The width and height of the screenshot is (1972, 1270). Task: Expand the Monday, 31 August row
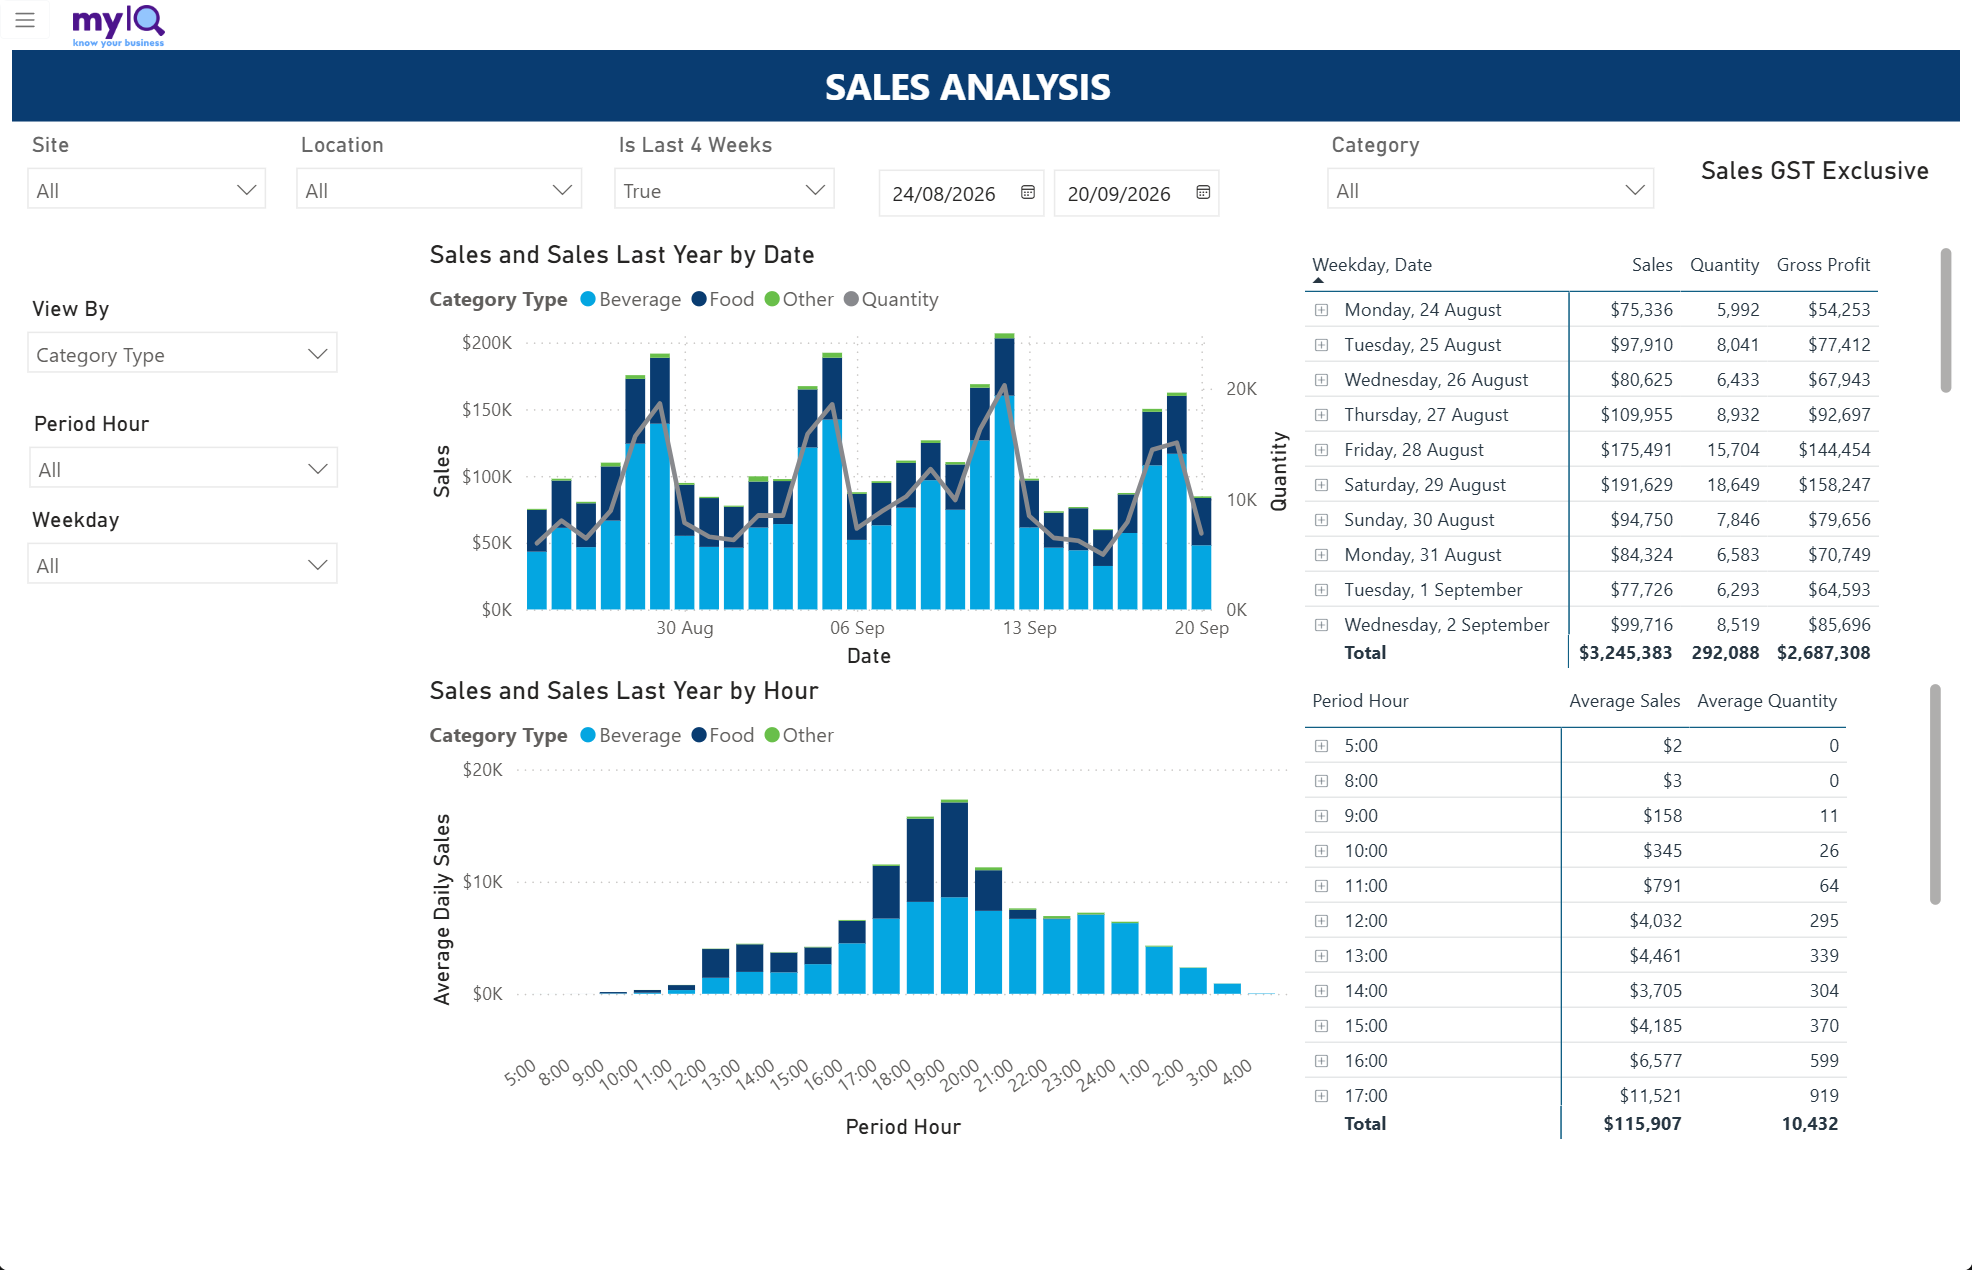(x=1321, y=555)
